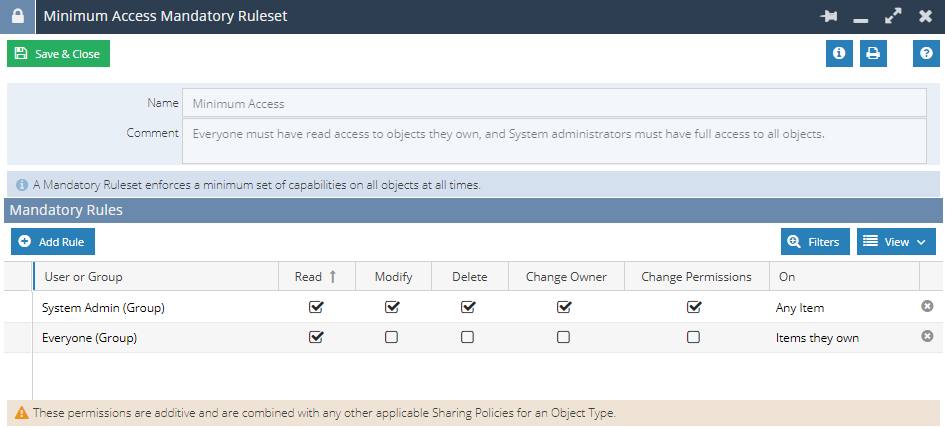
Task: Open the Filters panel
Action: [x=815, y=242]
